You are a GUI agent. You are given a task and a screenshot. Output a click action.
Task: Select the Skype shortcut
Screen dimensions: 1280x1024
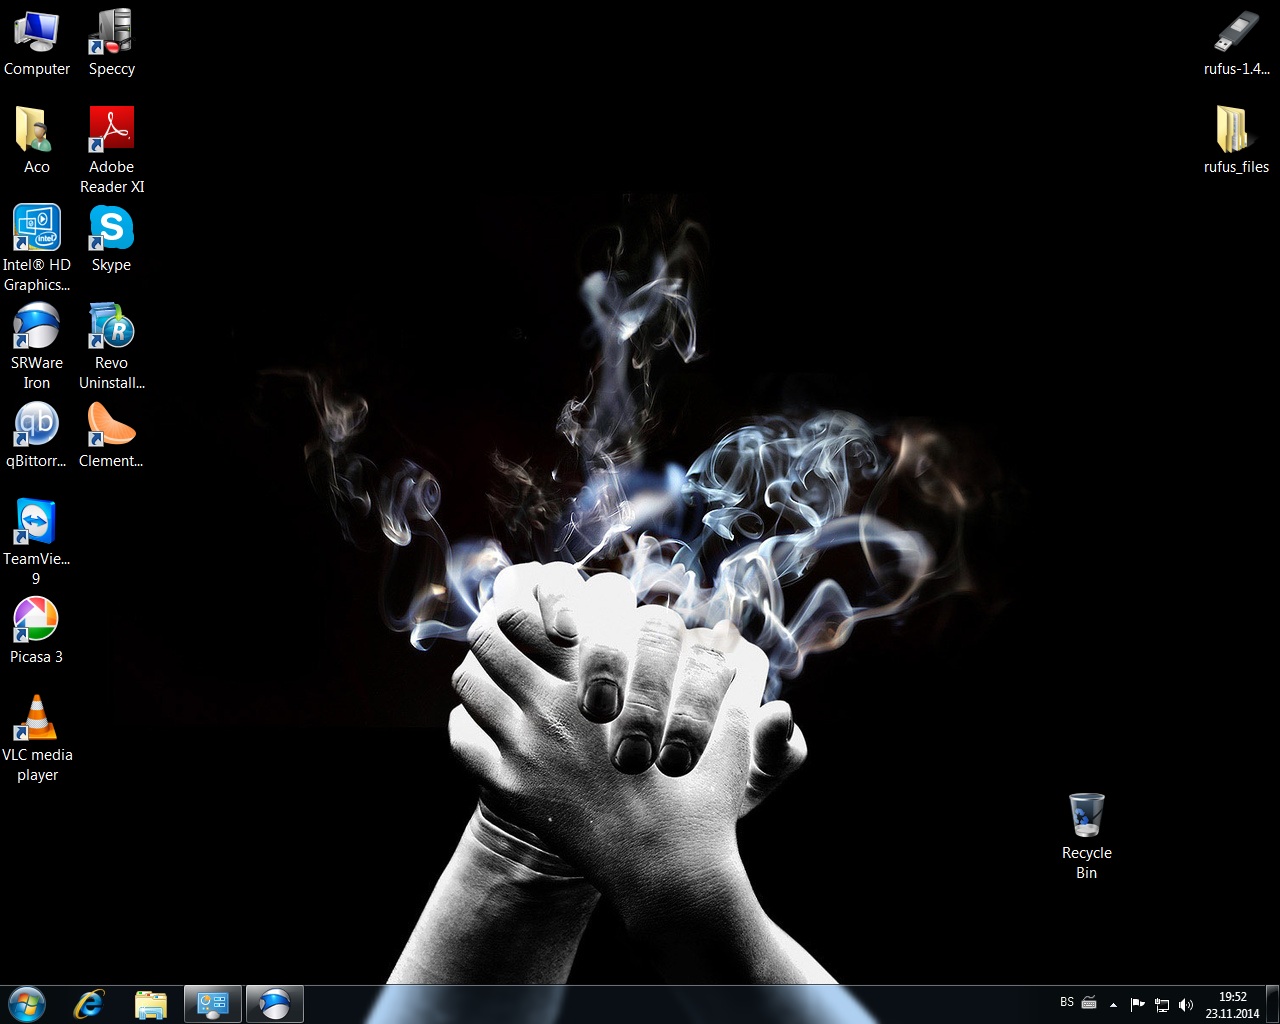[111, 239]
